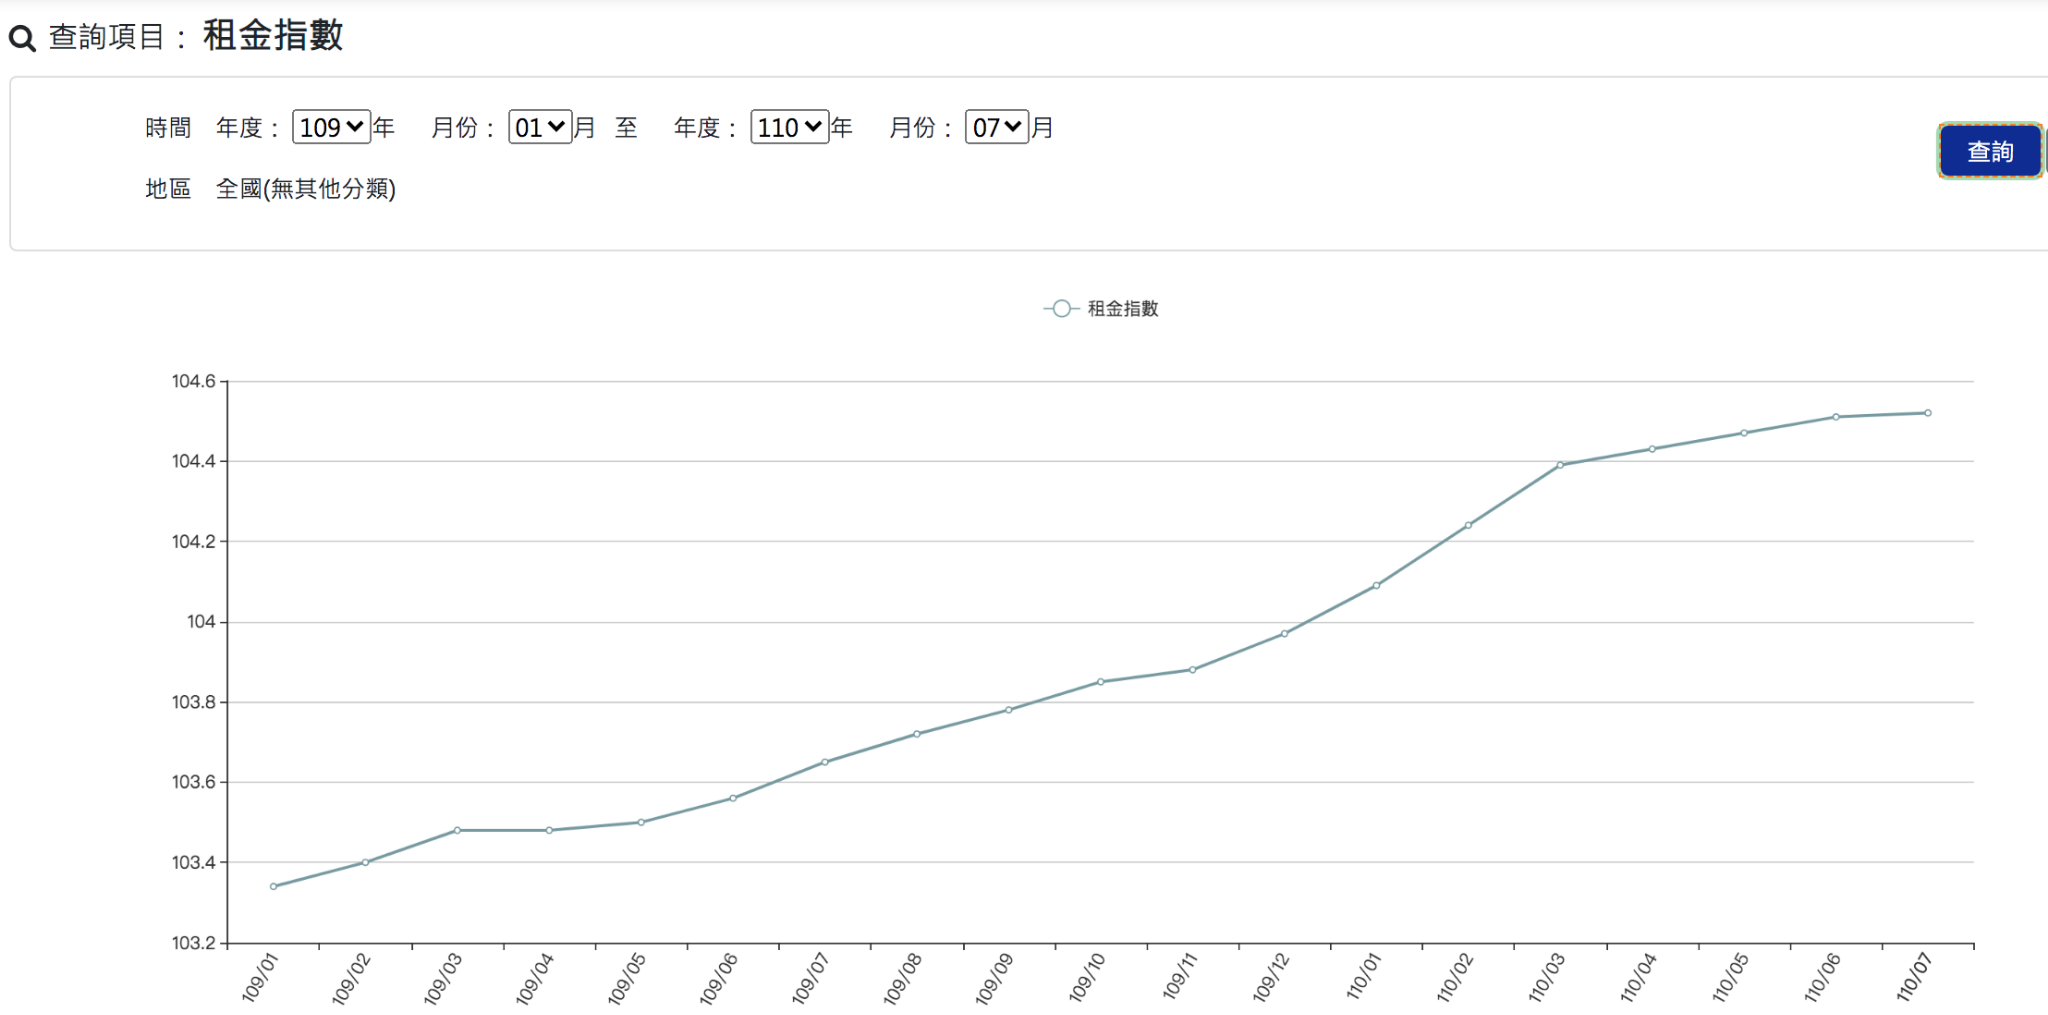Open the start month dropdown showing 01
Image resolution: width=2048 pixels, height=1015 pixels.
coord(540,127)
